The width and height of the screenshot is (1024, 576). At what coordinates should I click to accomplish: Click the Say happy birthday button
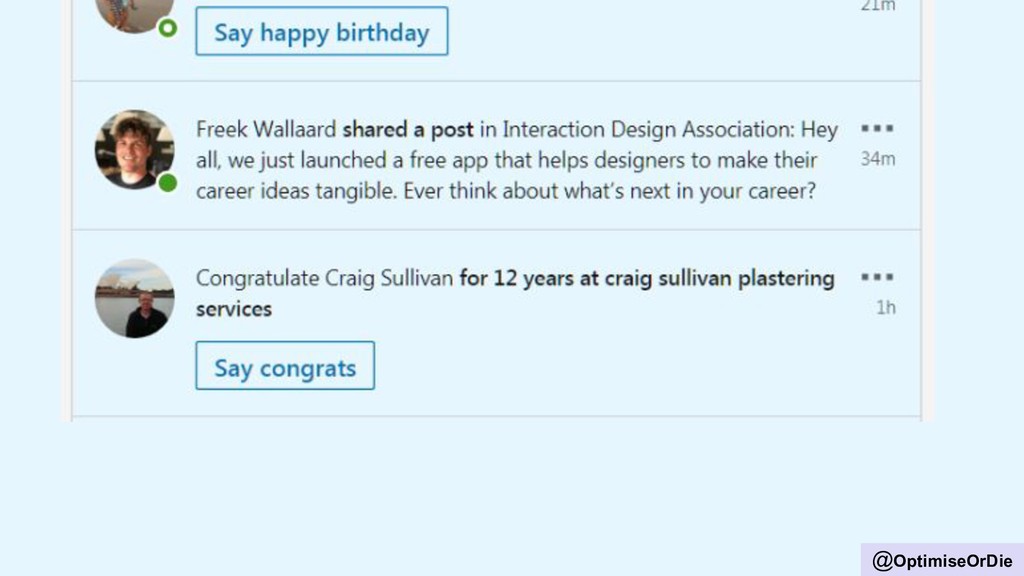tap(322, 31)
